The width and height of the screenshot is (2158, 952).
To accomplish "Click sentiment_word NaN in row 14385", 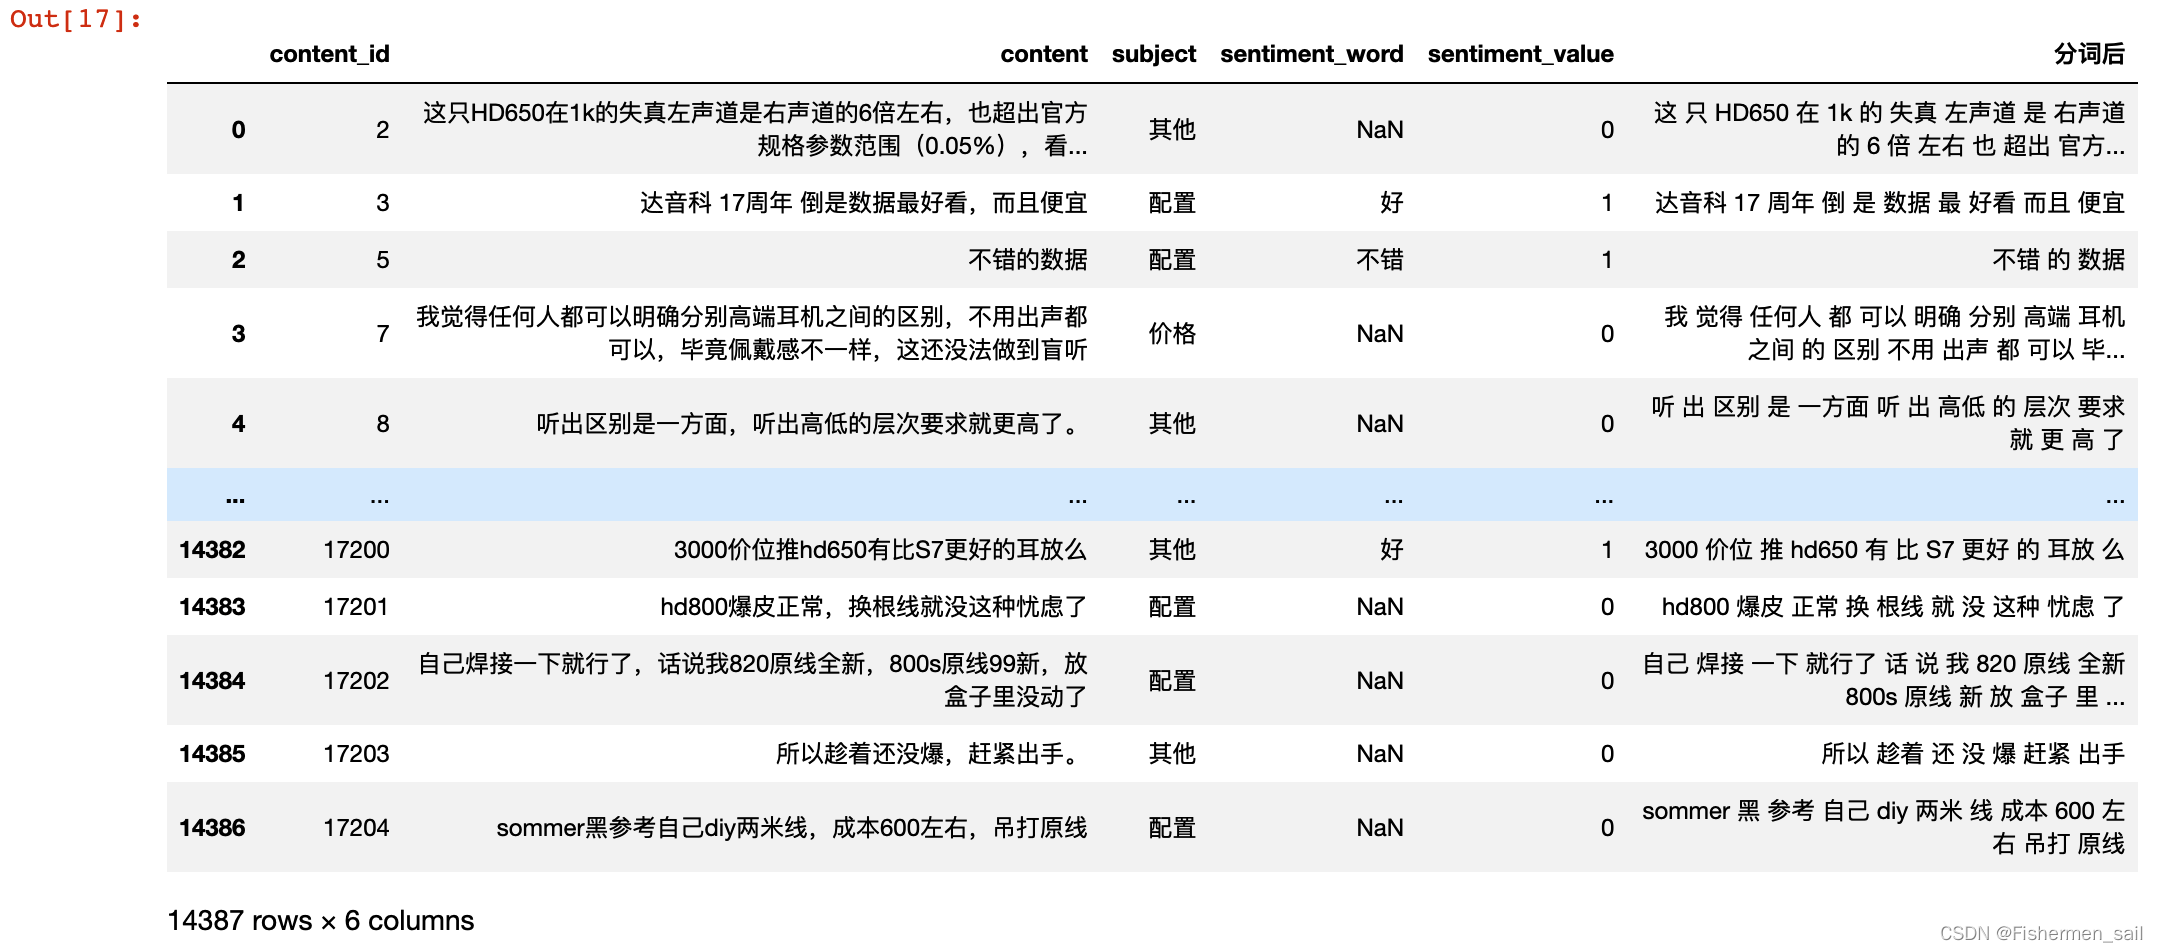I will click(x=1380, y=754).
